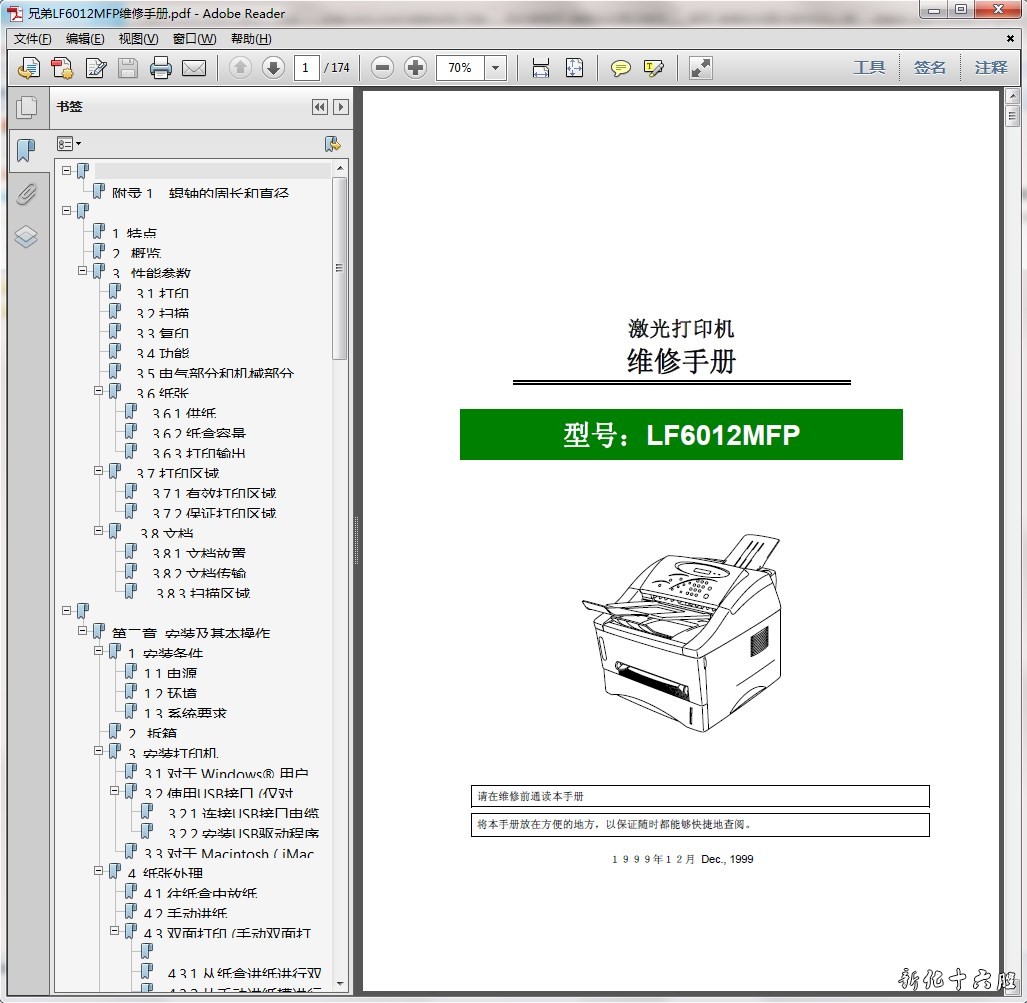This screenshot has height=1003, width=1027.
Task: Click the page number input field
Action: pyautogui.click(x=306, y=68)
